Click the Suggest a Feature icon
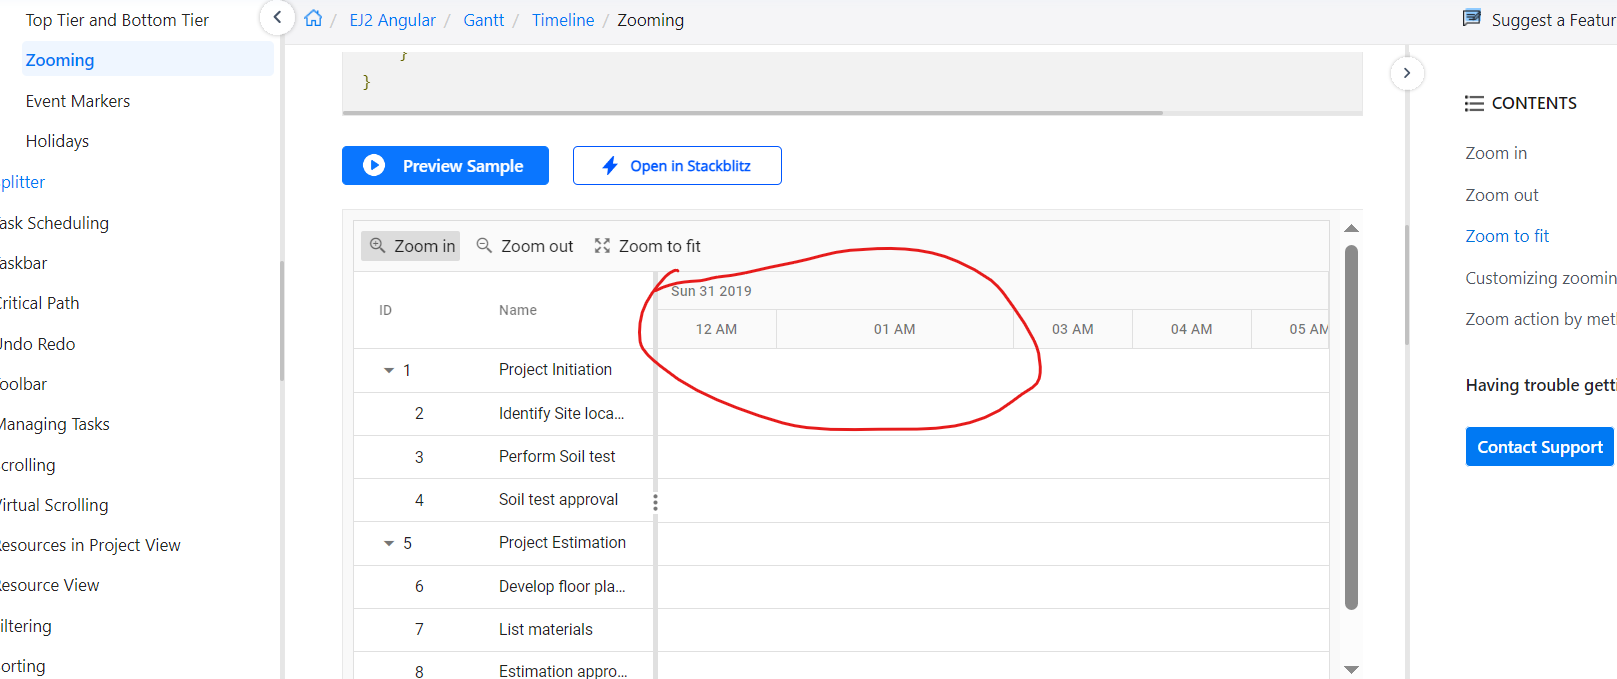The height and width of the screenshot is (679, 1617). 1471,18
